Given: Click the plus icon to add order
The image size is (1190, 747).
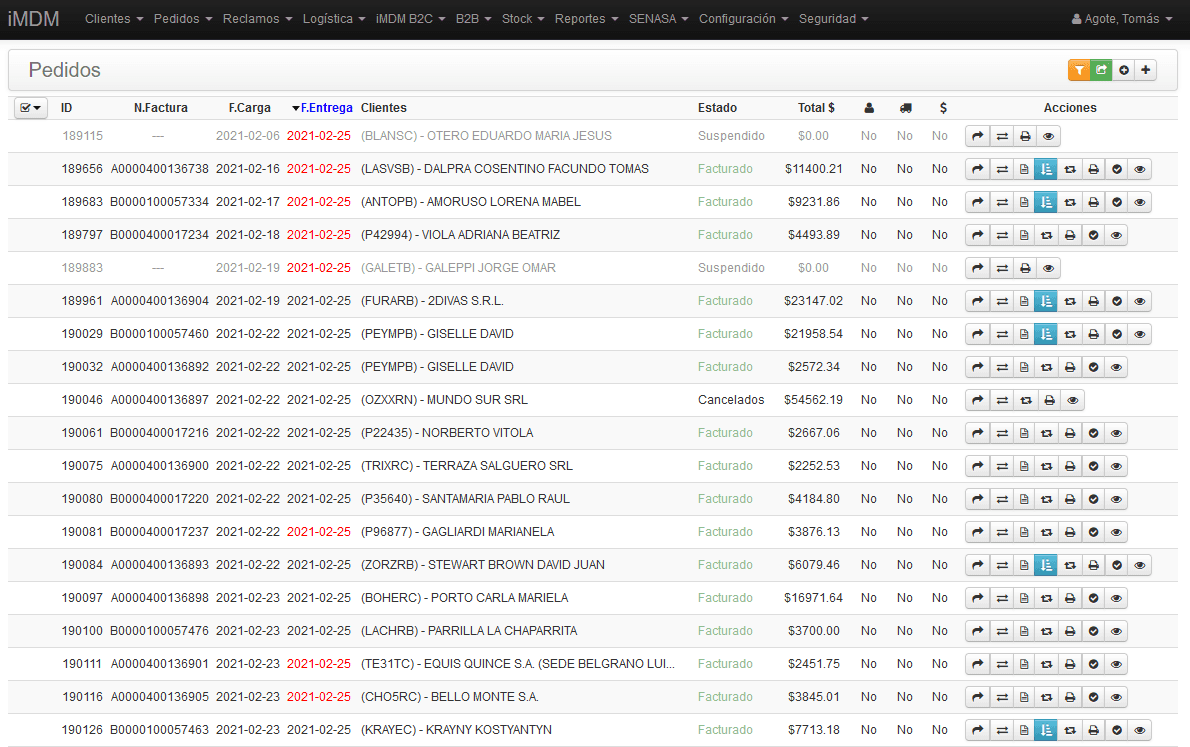Looking at the screenshot, I should [x=1146, y=70].
